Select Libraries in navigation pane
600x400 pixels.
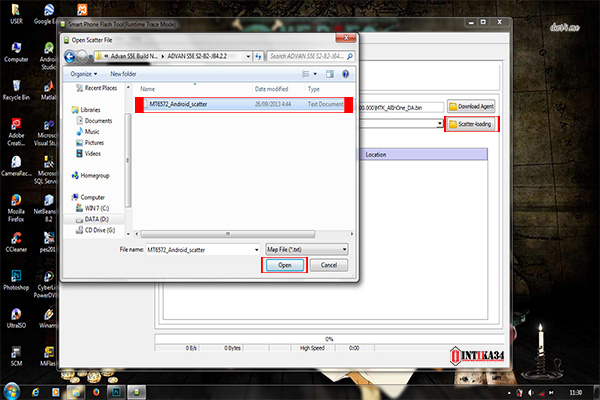86,110
